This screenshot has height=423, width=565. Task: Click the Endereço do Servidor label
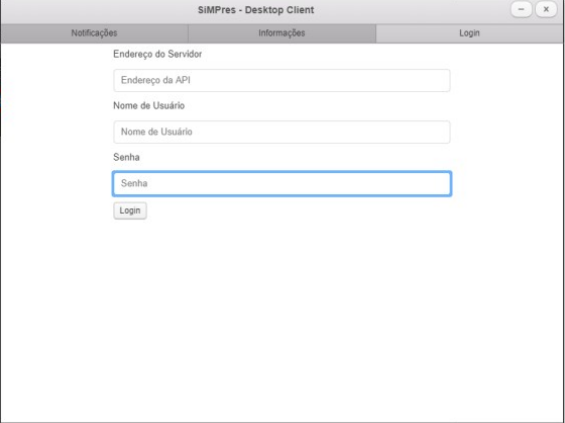tap(157, 54)
